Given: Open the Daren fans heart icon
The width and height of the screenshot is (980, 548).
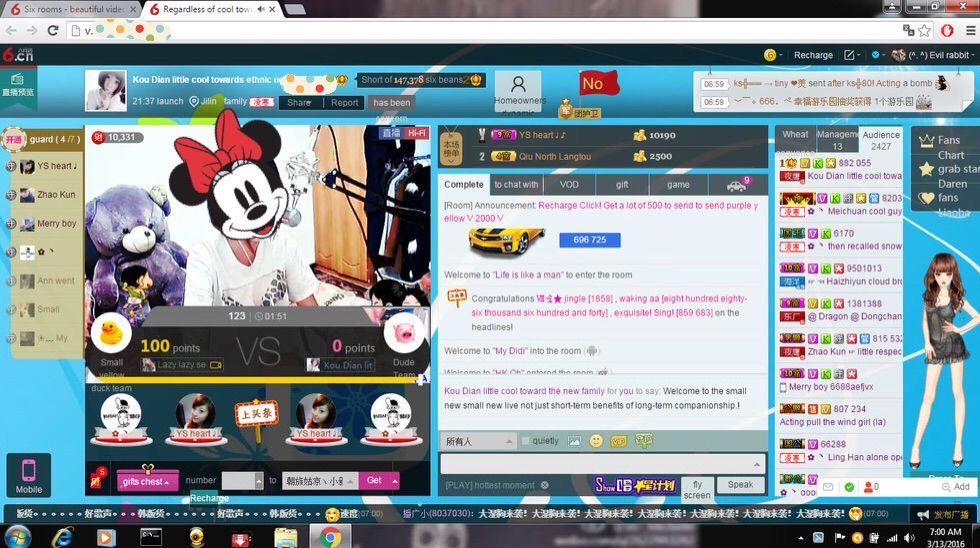Looking at the screenshot, I should pyautogui.click(x=926, y=198).
